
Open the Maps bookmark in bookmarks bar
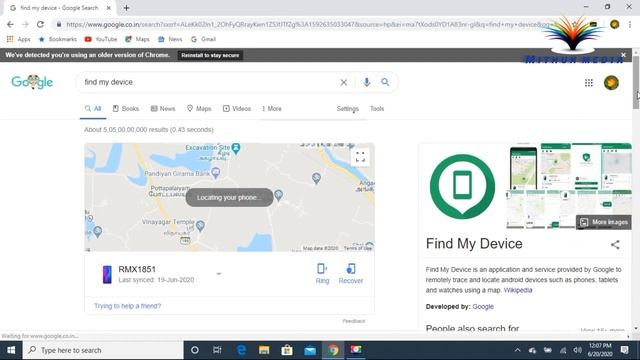click(x=137, y=39)
